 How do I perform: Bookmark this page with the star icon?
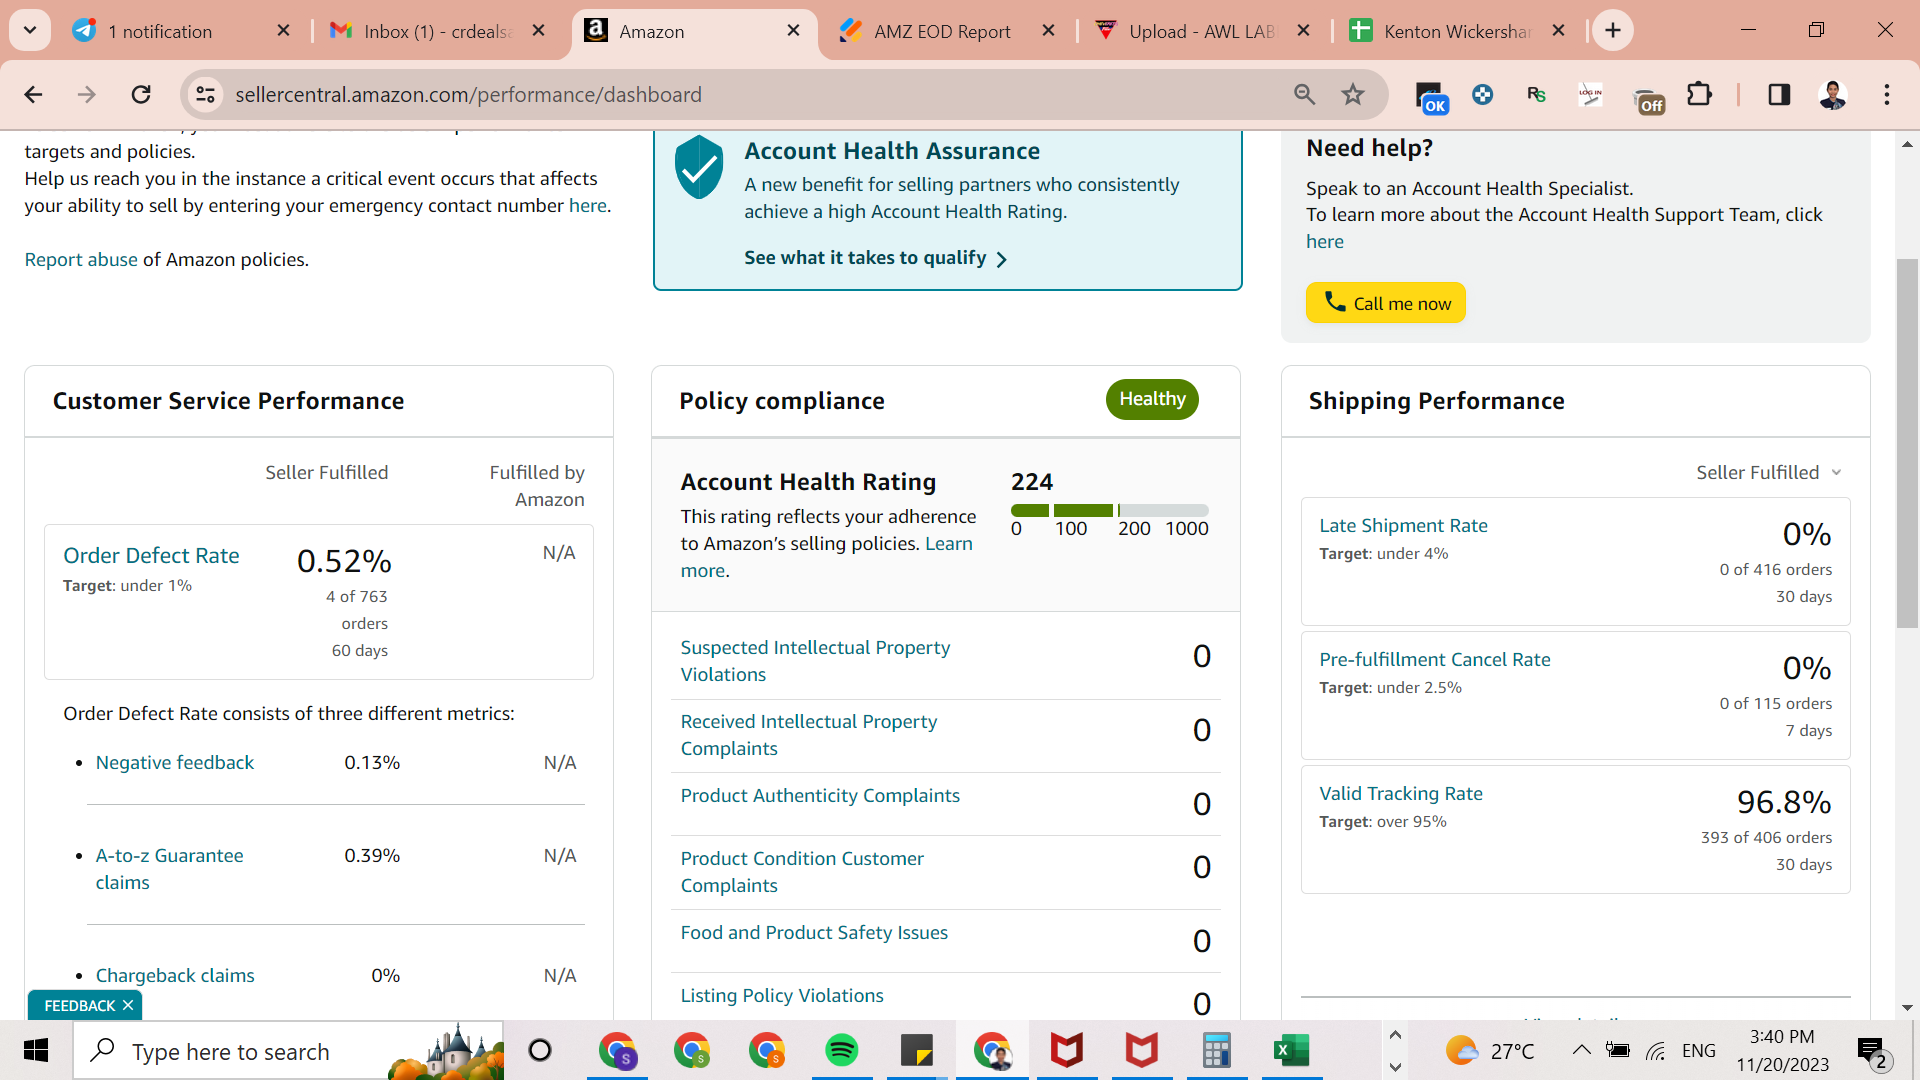point(1353,94)
